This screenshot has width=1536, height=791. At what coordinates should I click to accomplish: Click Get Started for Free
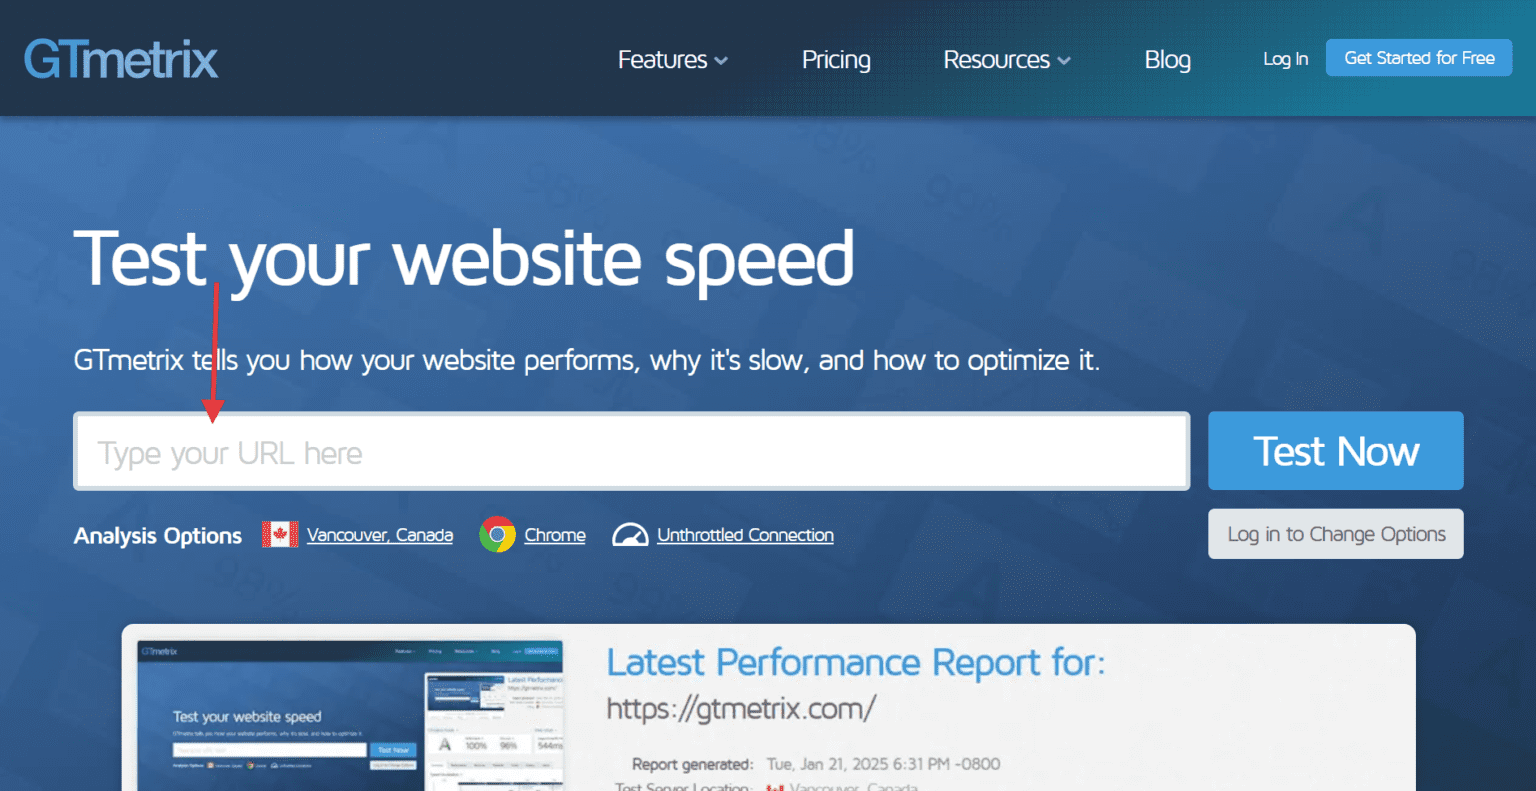pyautogui.click(x=1418, y=57)
